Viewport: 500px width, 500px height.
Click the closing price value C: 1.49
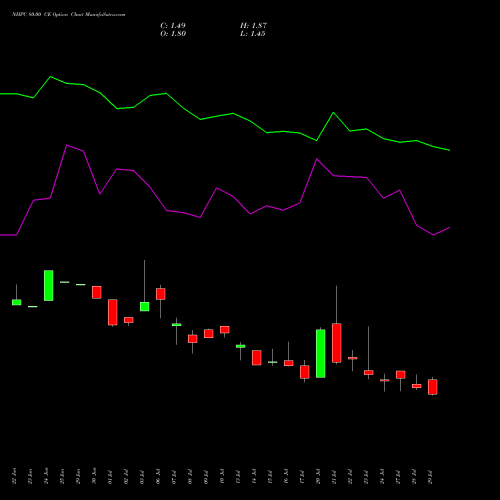click(x=173, y=26)
